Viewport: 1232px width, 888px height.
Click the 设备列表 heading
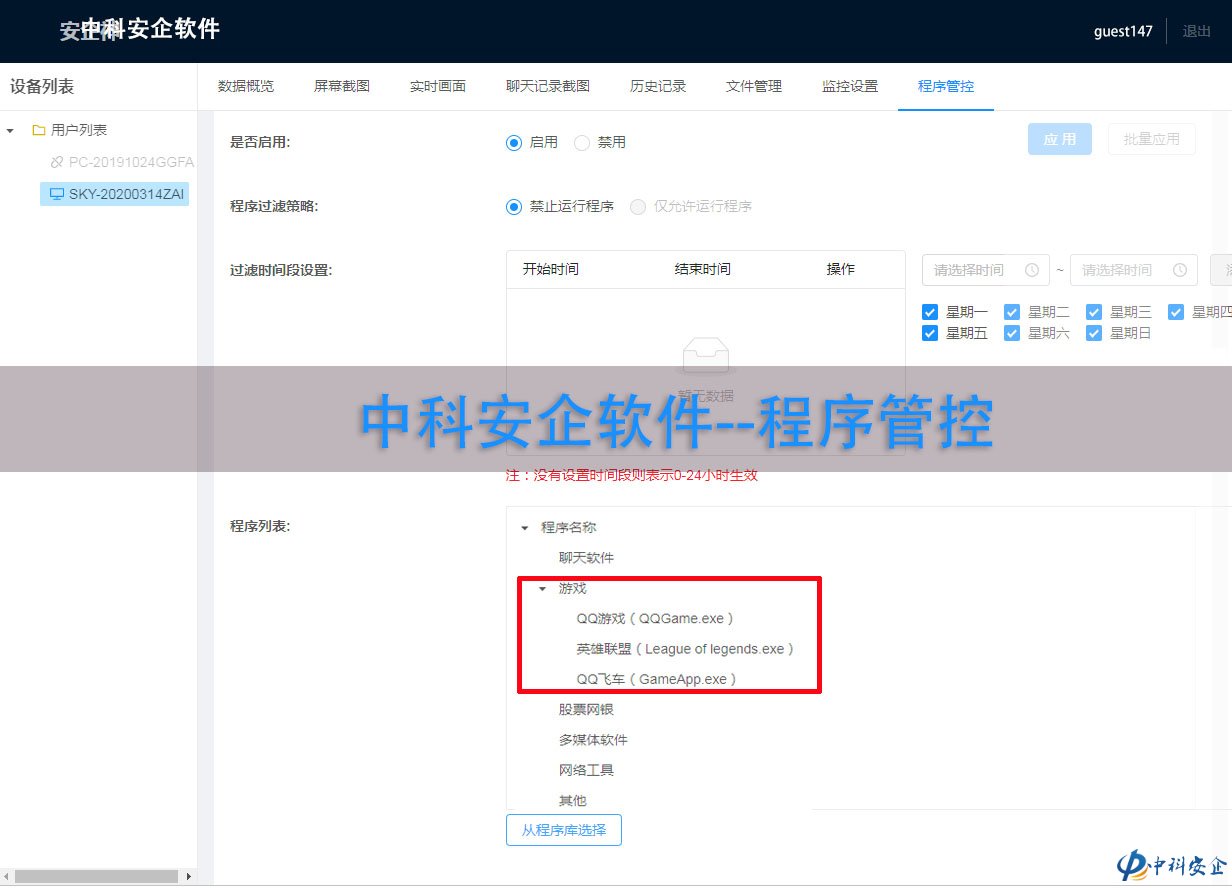point(42,87)
